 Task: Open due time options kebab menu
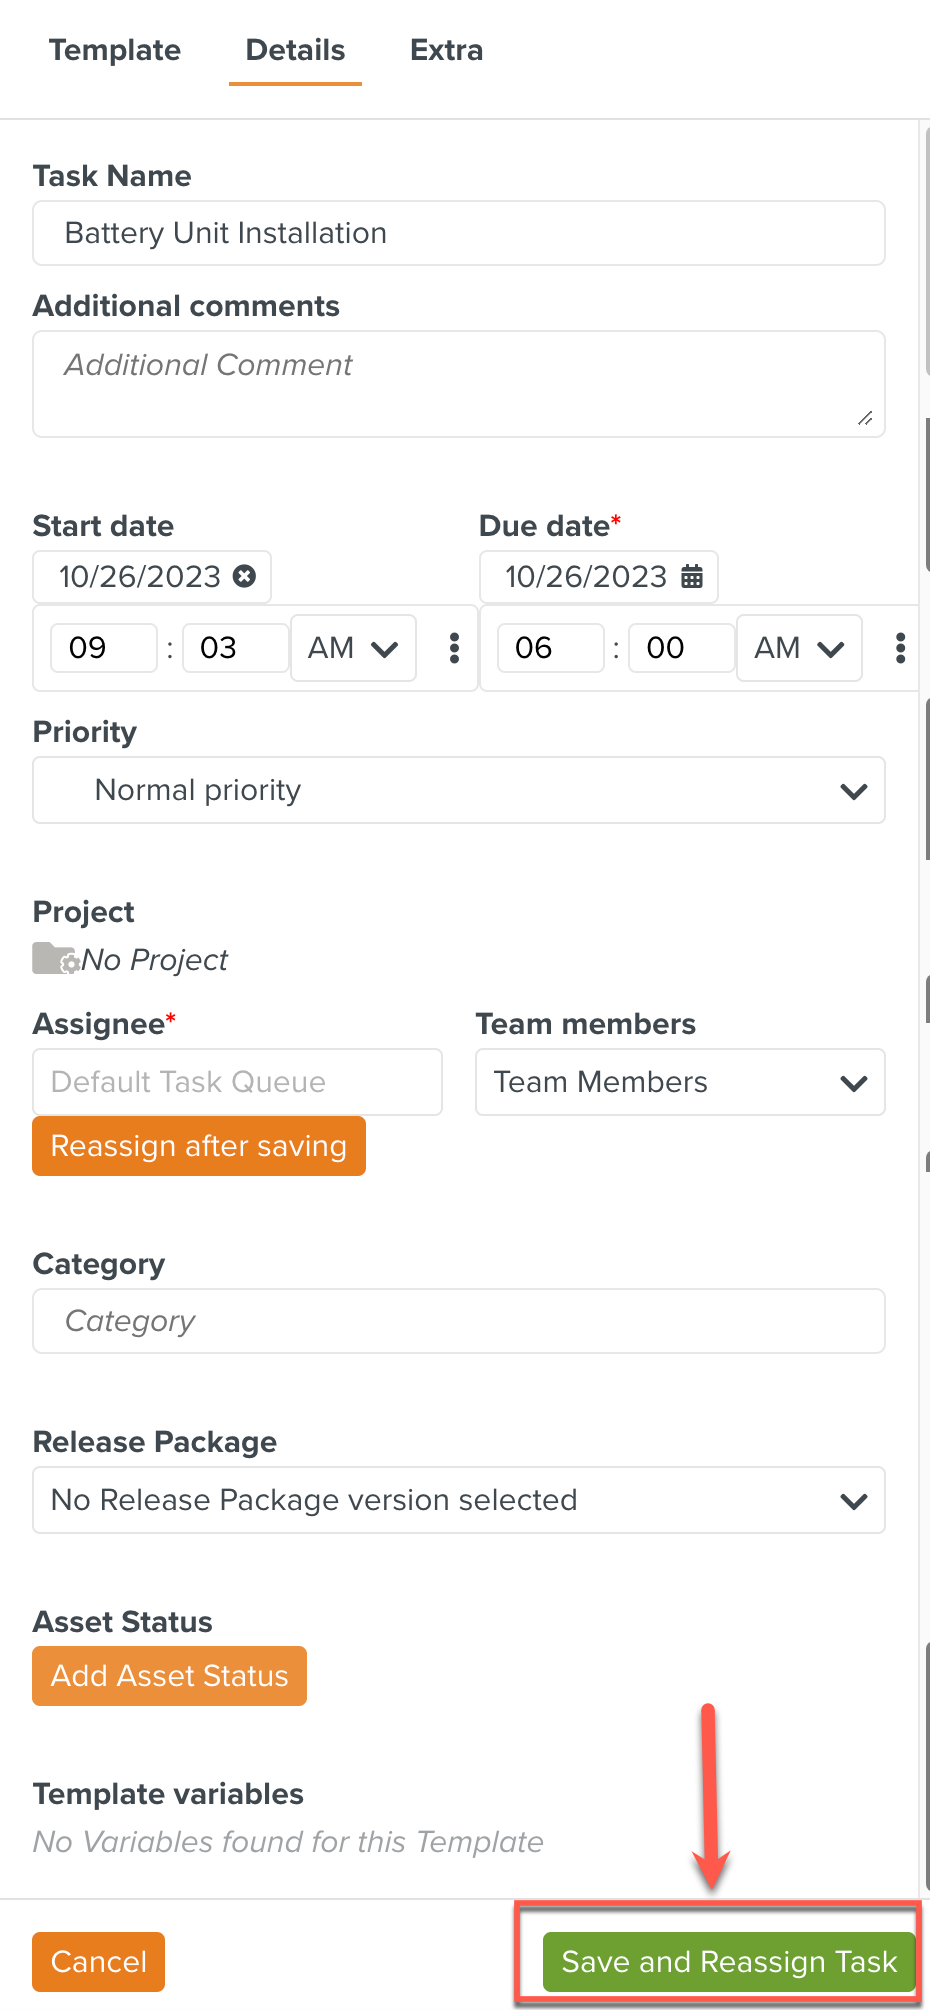click(x=901, y=648)
